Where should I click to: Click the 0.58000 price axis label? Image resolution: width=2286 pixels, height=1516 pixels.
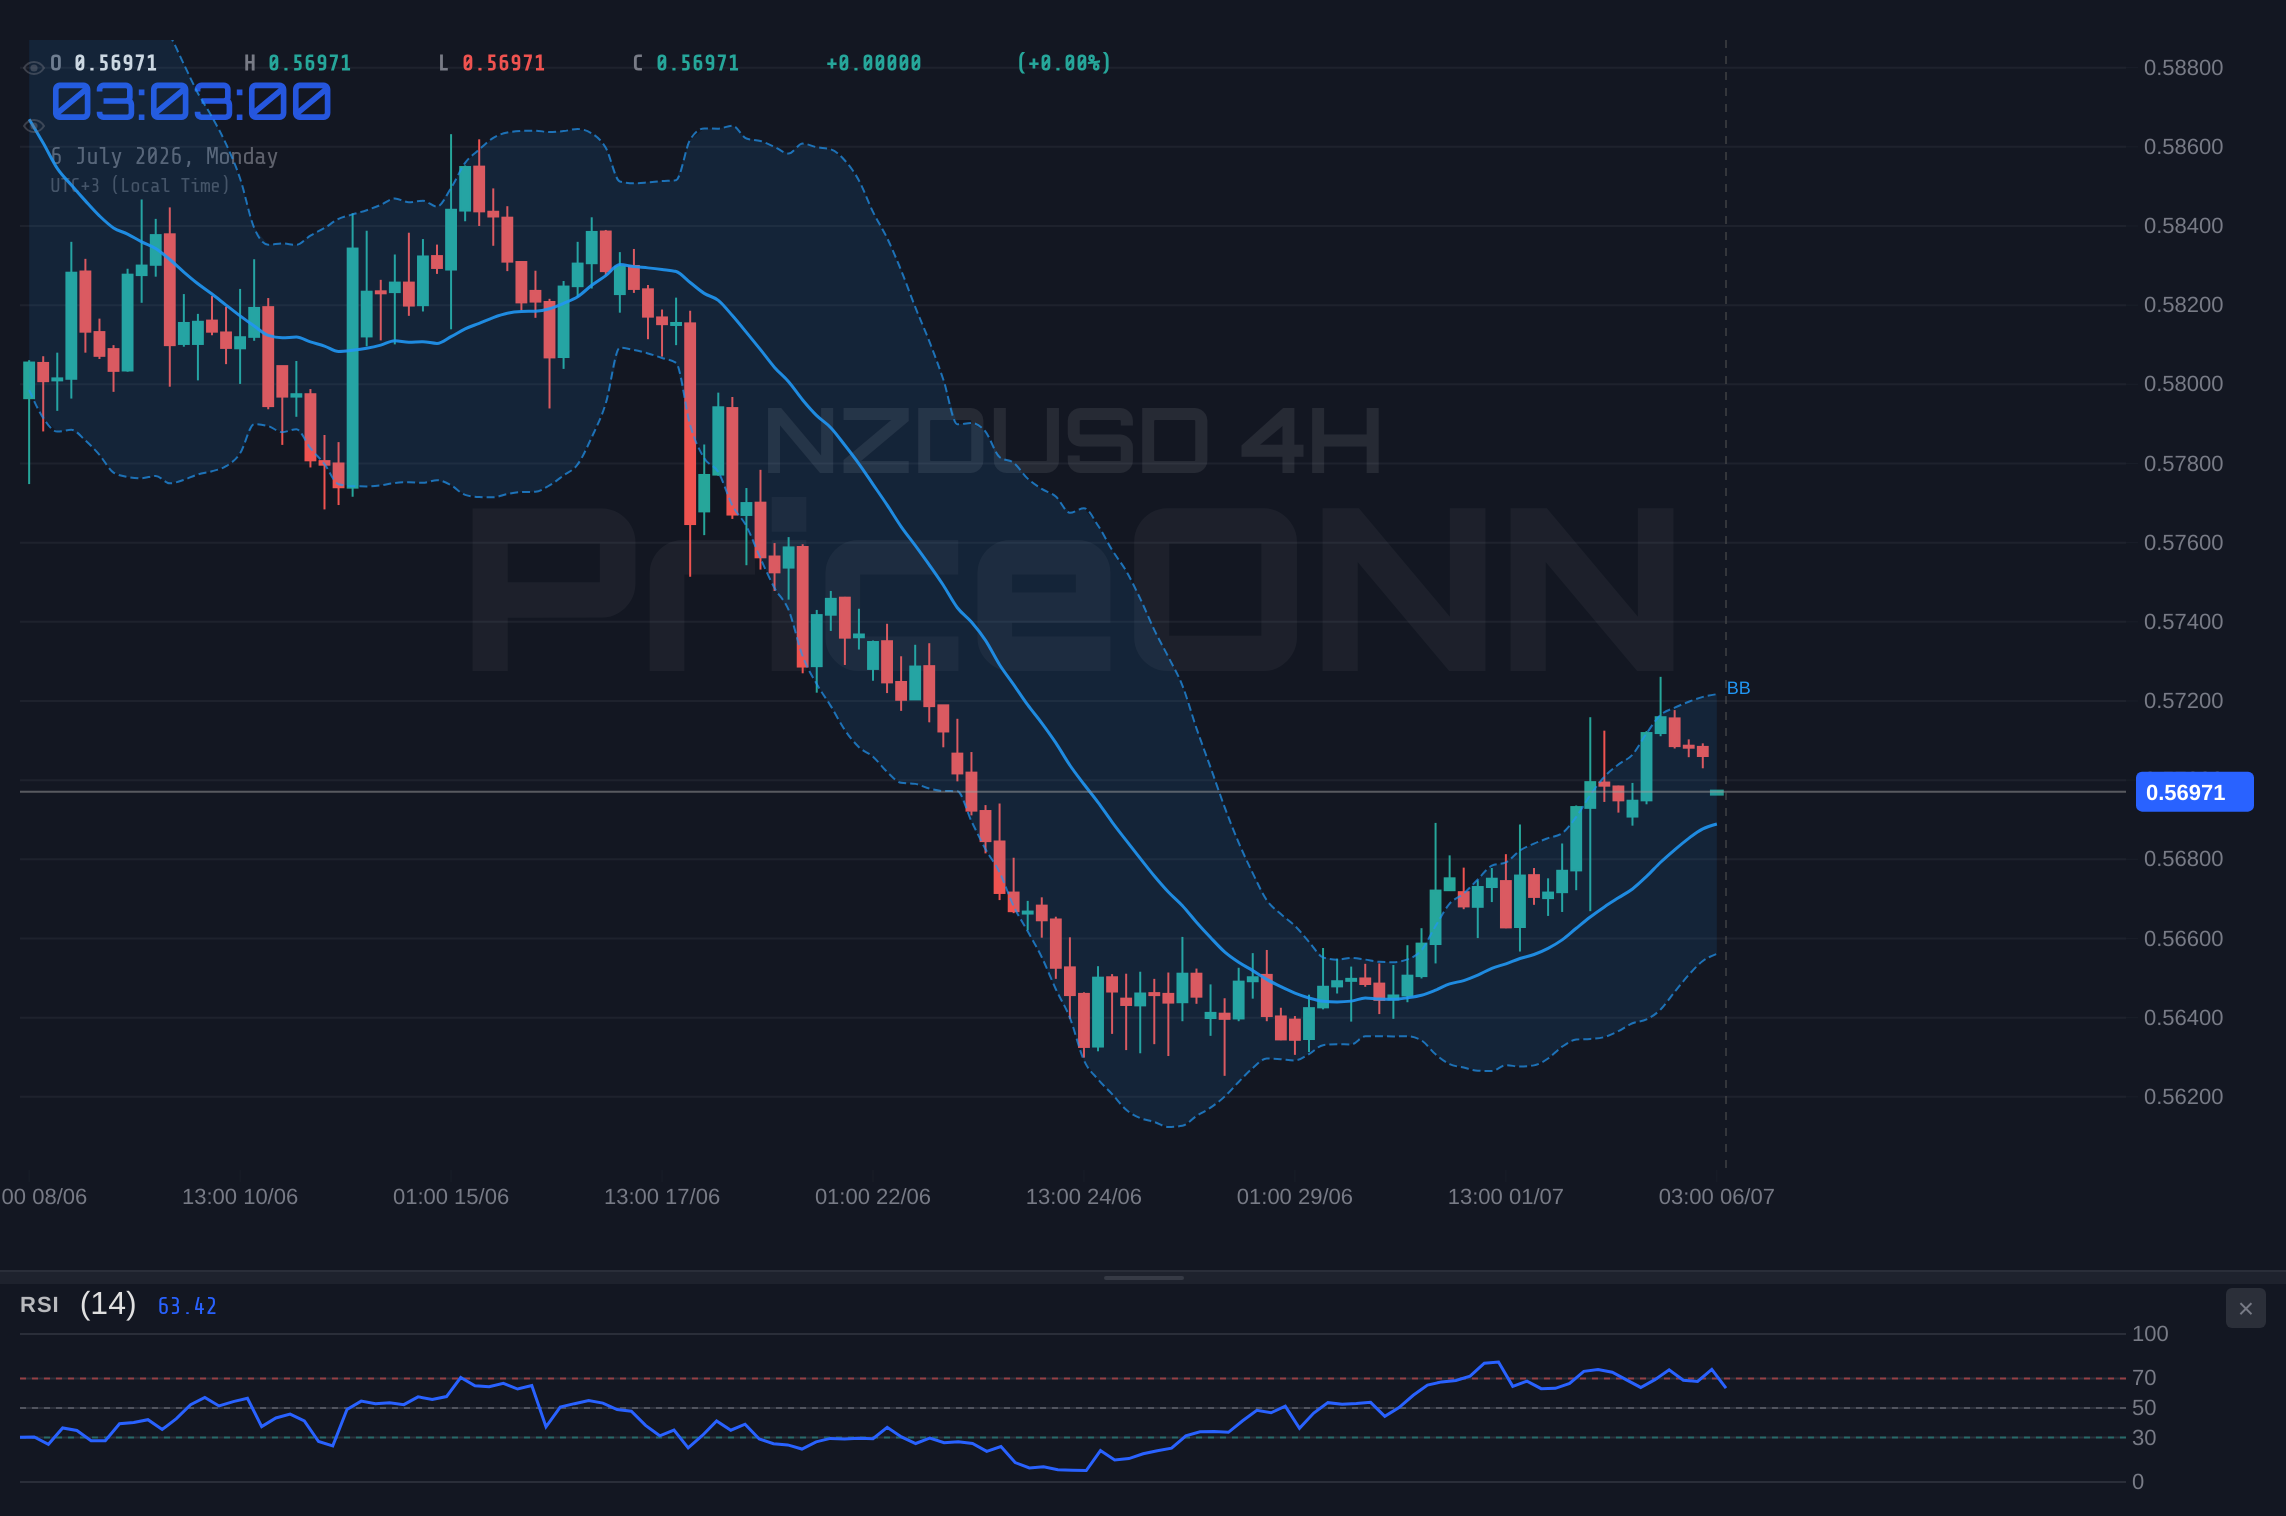coord(2183,384)
